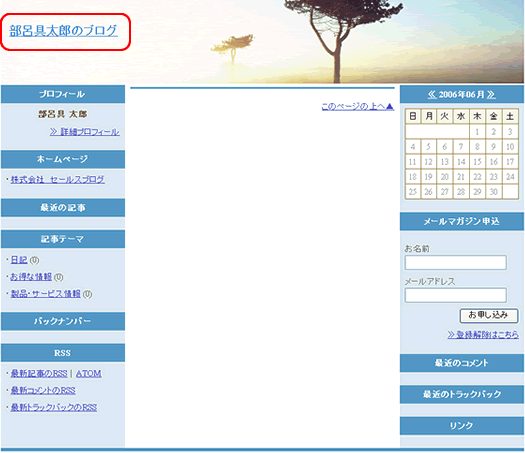Open the 詳細プロフィール link
The height and width of the screenshot is (453, 525).
85,132
